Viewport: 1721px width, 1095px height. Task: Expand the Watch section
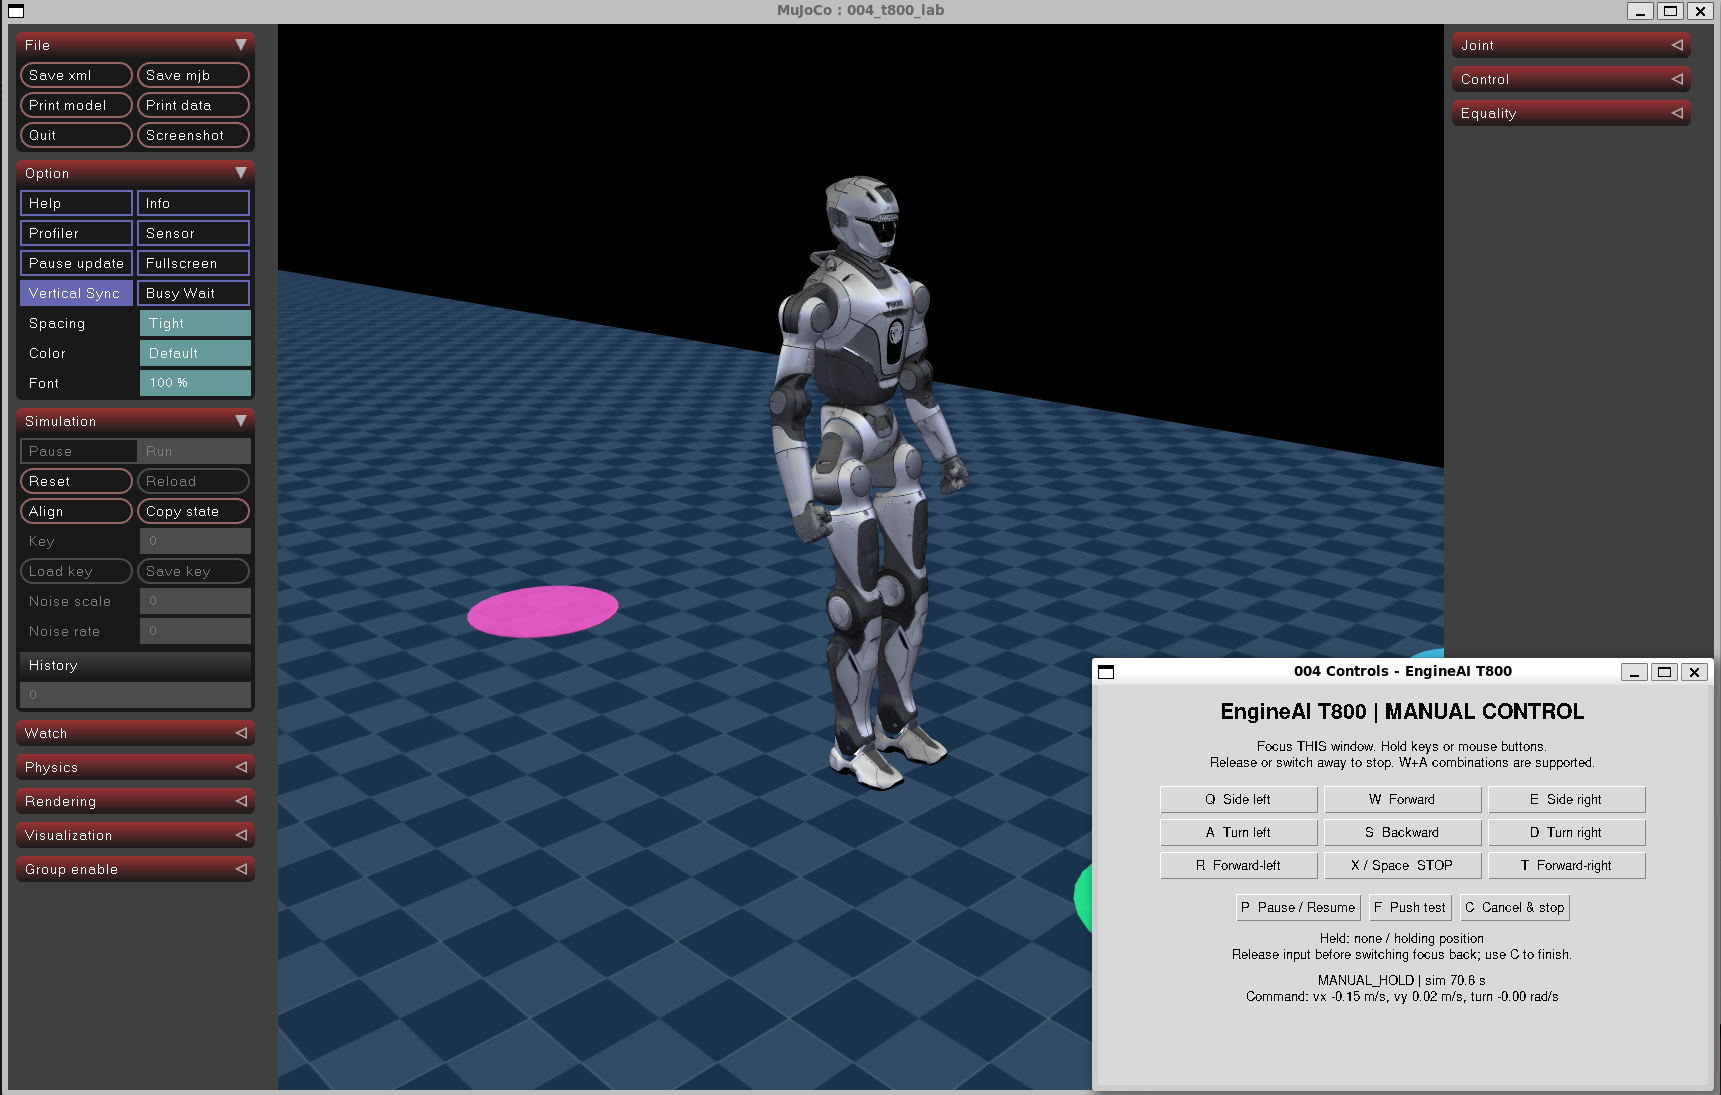click(135, 733)
